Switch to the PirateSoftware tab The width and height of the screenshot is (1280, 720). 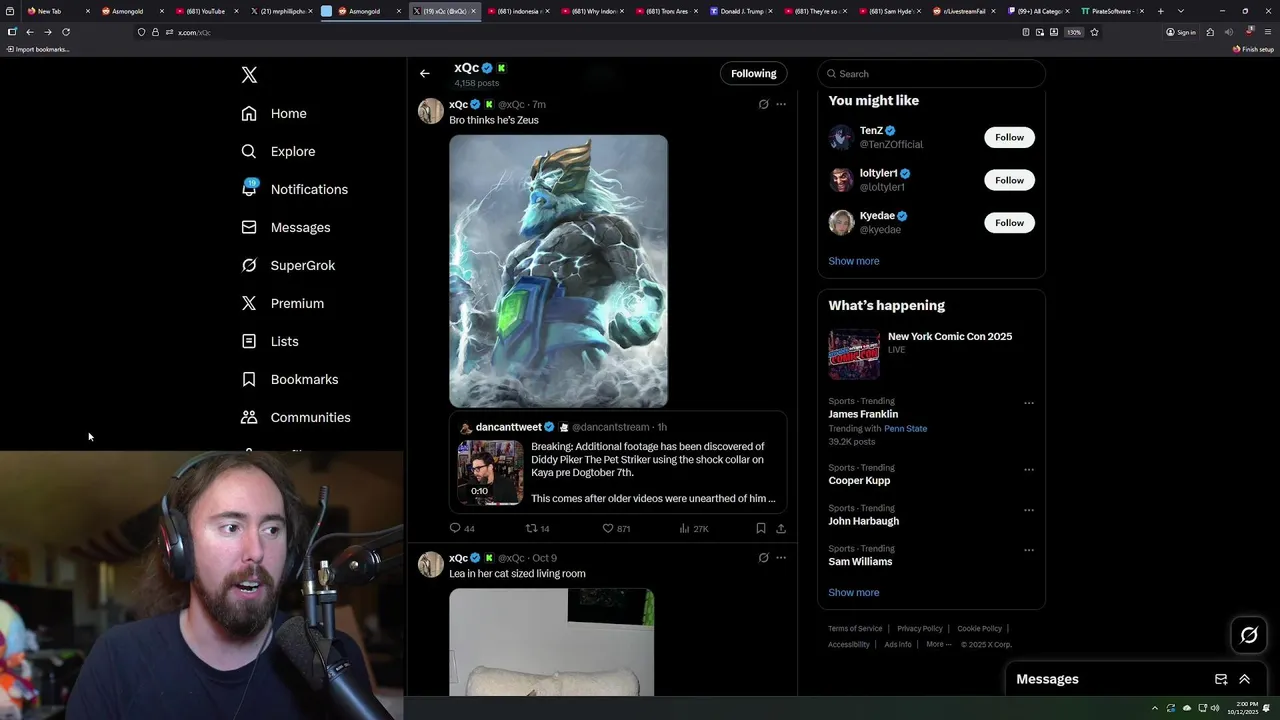[x=1112, y=11]
